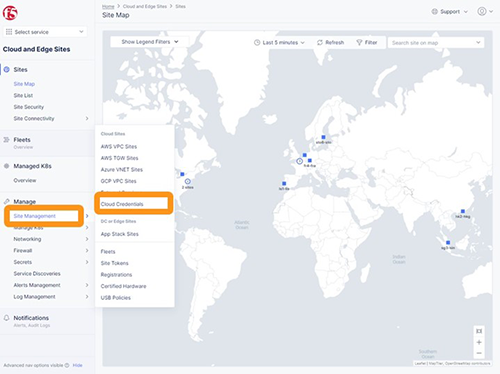
Task: Open the Last 5 minutes time dropdown
Action: tap(279, 43)
